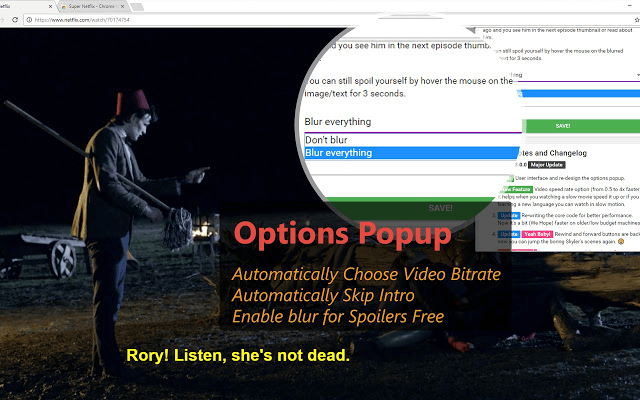Click text 'Re-writing the core code for better performance.'

[577, 215]
